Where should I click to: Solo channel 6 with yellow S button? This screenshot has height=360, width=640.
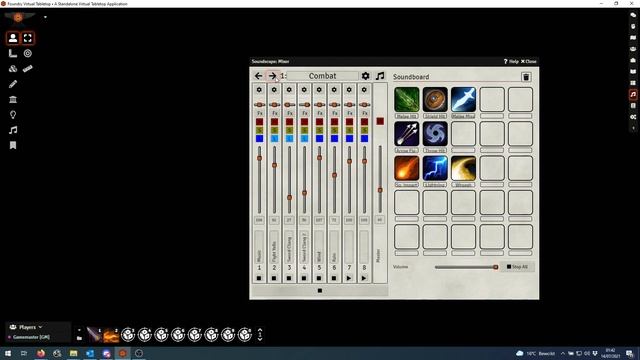coord(334,130)
